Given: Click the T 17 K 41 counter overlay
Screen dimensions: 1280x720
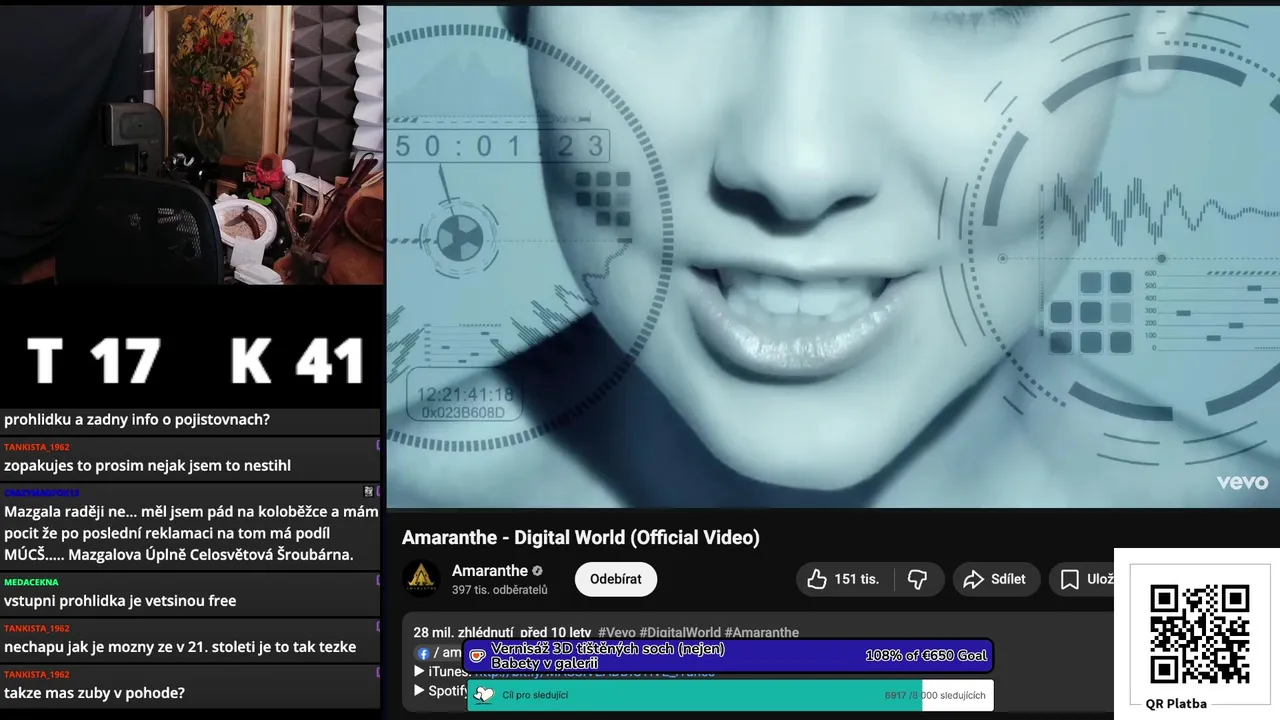Looking at the screenshot, I should coord(195,361).
